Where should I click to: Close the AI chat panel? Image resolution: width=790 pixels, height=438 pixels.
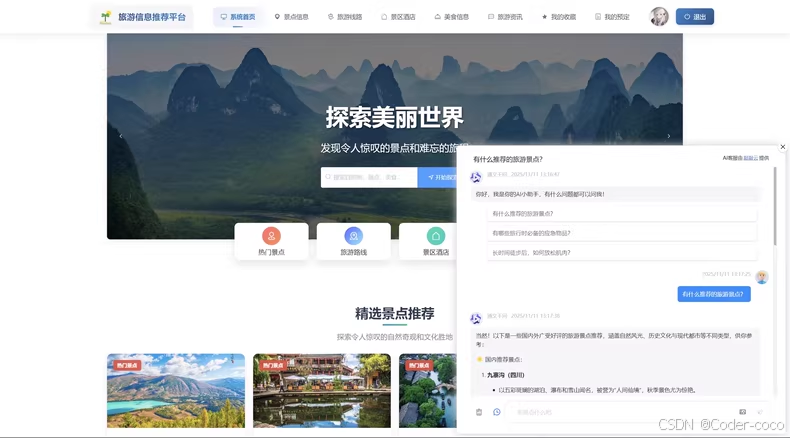pyautogui.click(x=782, y=147)
